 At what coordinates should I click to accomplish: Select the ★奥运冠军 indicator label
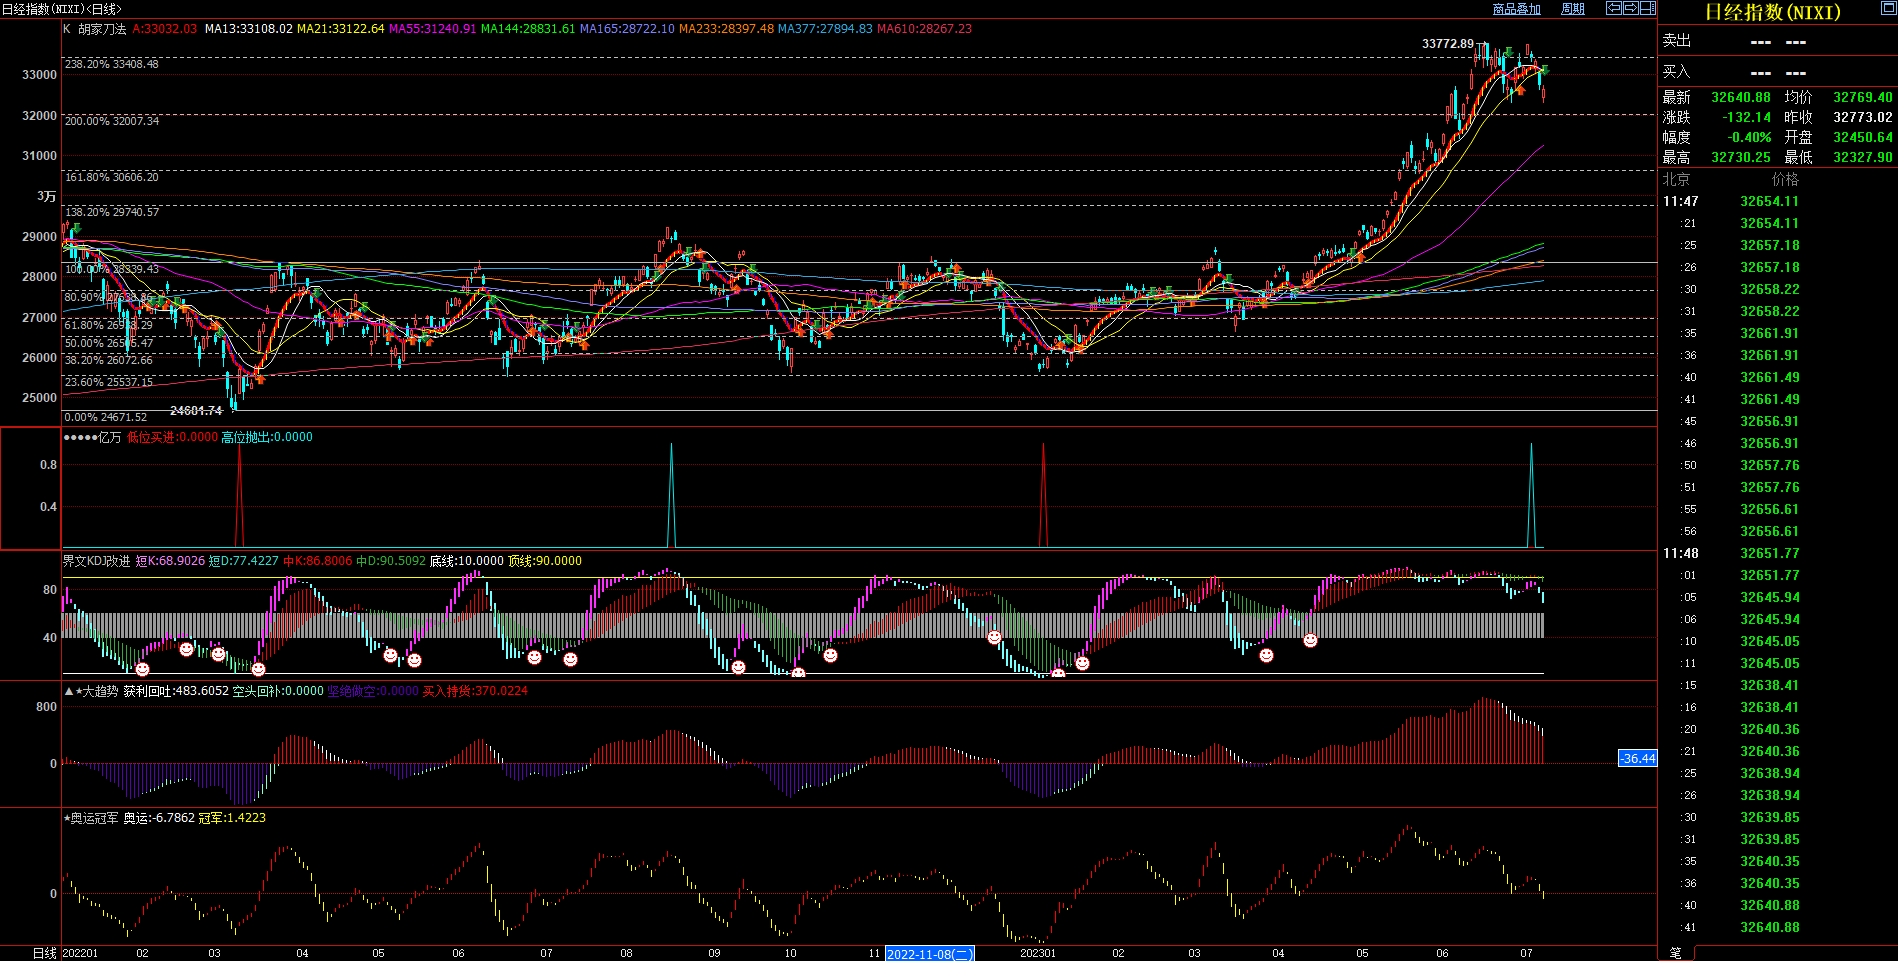90,818
